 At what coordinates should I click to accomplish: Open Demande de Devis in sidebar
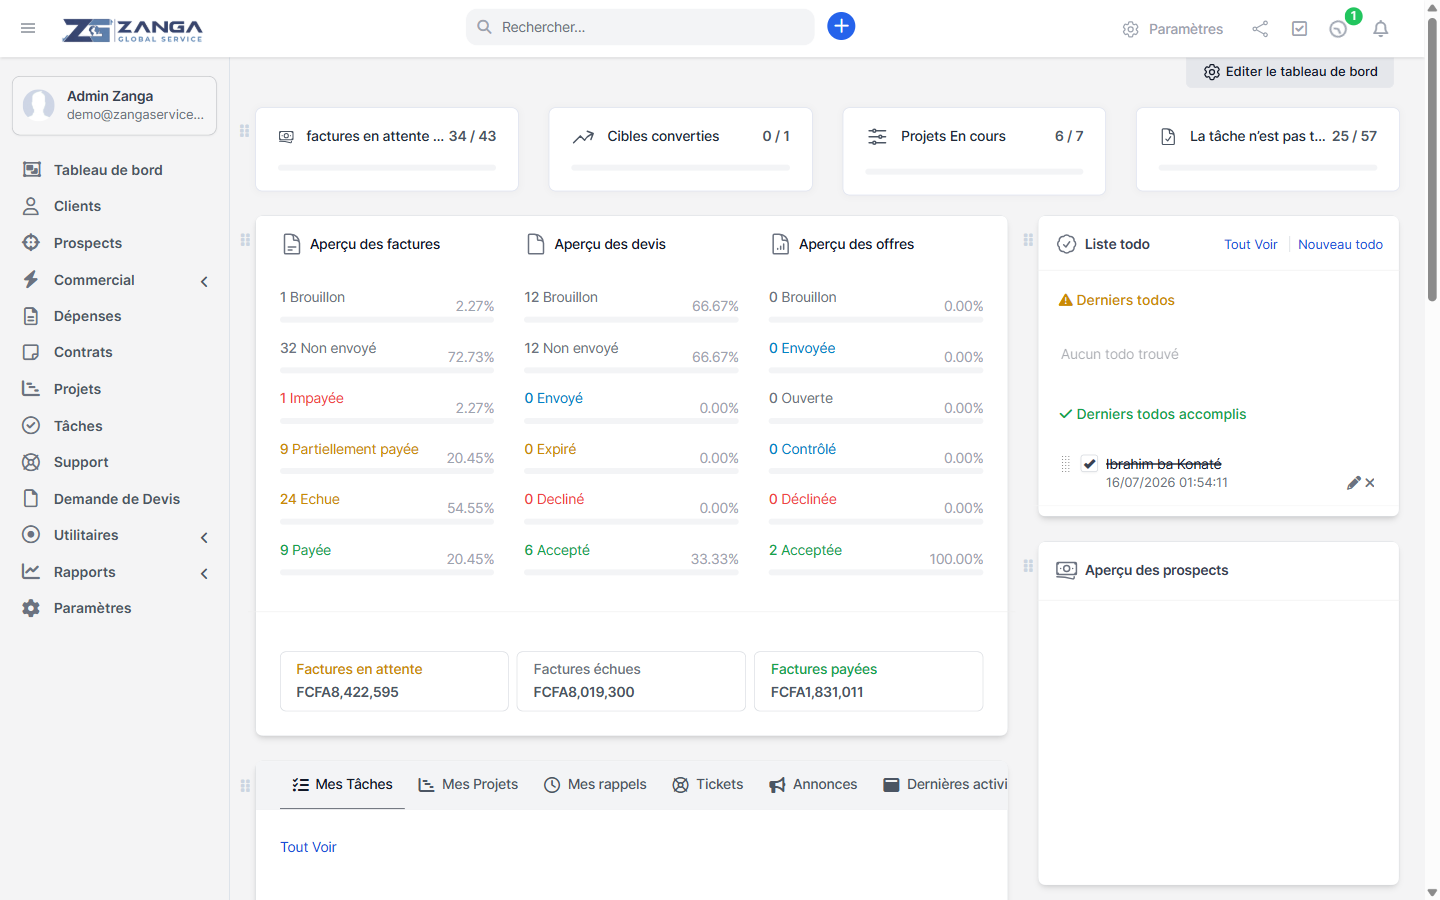point(115,499)
